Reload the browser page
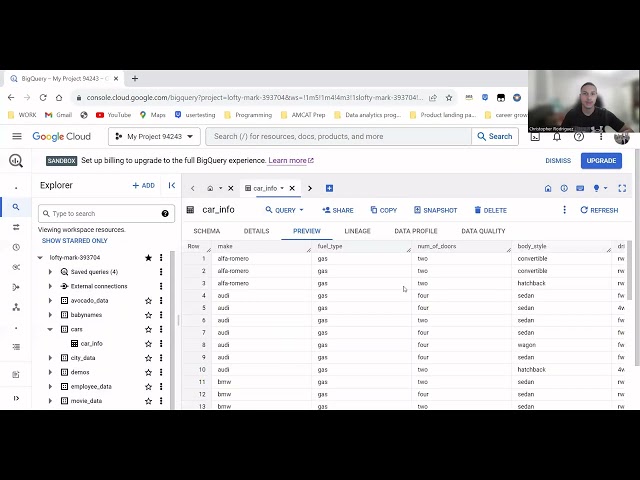 (x=43, y=98)
